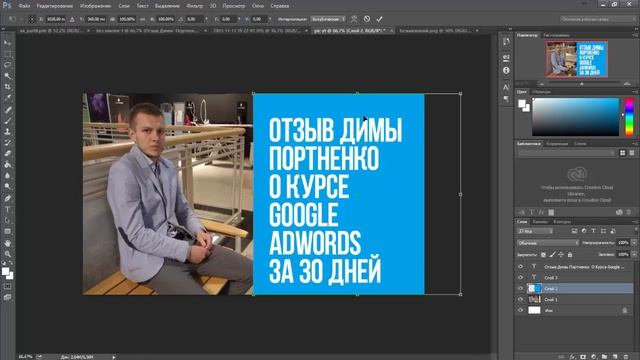Create new adjustment layer icon
640x360 pixels.
point(594,357)
